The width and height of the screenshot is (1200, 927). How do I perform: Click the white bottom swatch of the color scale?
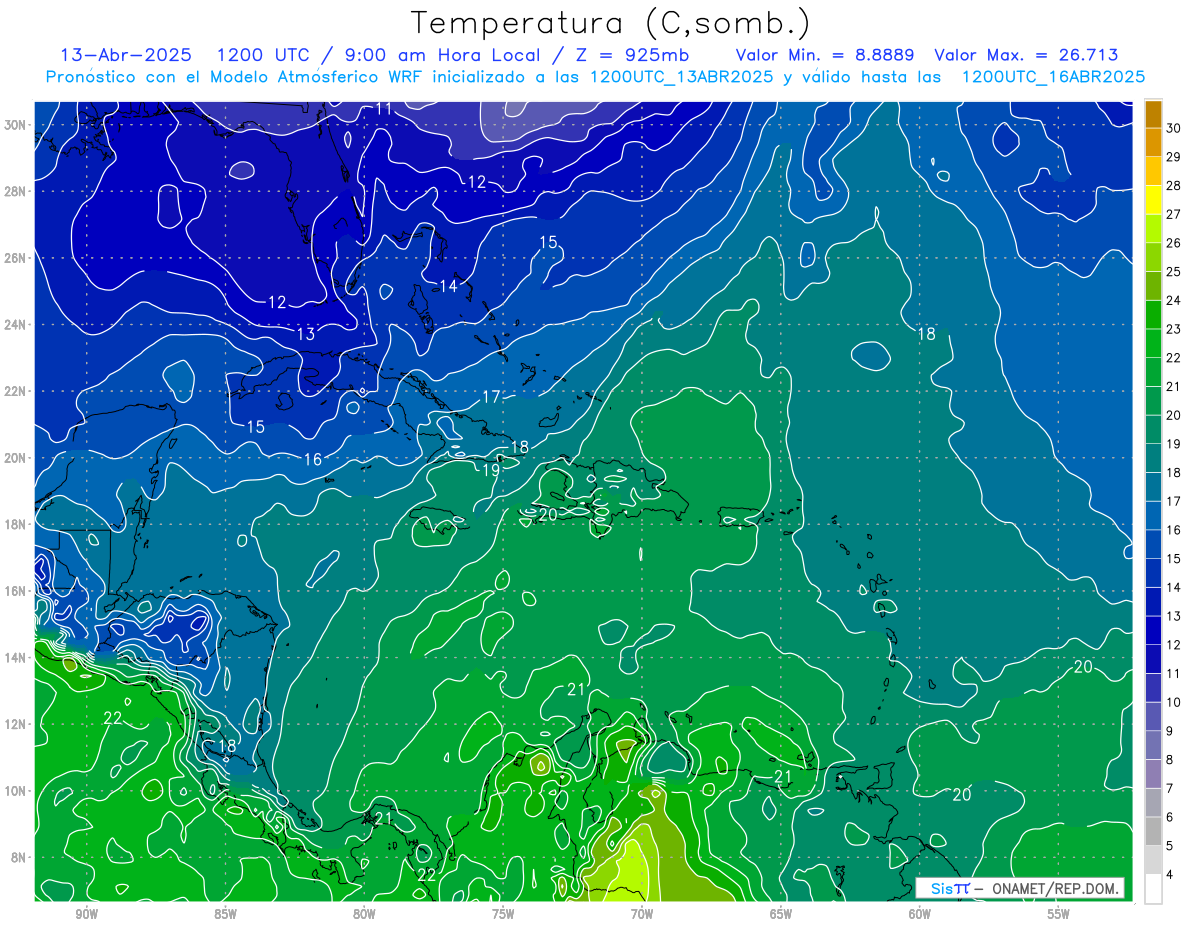click(x=1153, y=889)
